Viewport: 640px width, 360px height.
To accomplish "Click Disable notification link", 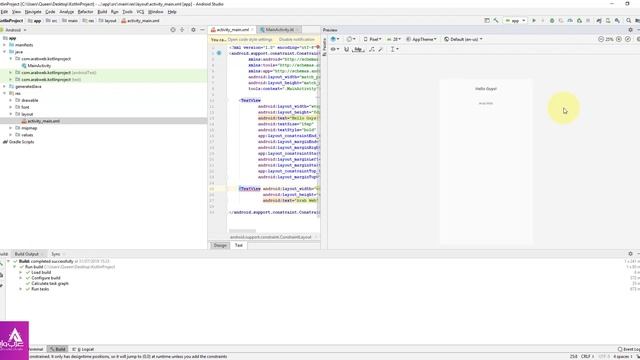I will click(297, 40).
